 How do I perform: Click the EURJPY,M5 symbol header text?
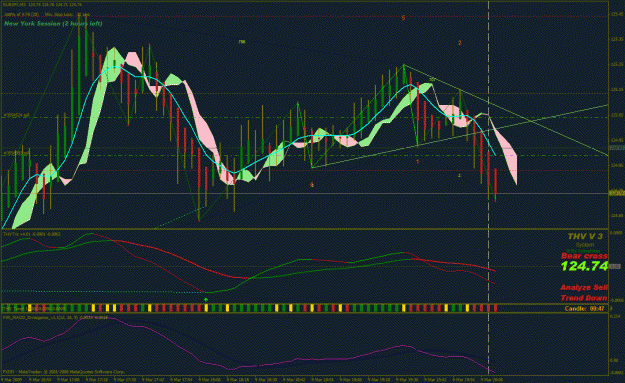click(42, 5)
